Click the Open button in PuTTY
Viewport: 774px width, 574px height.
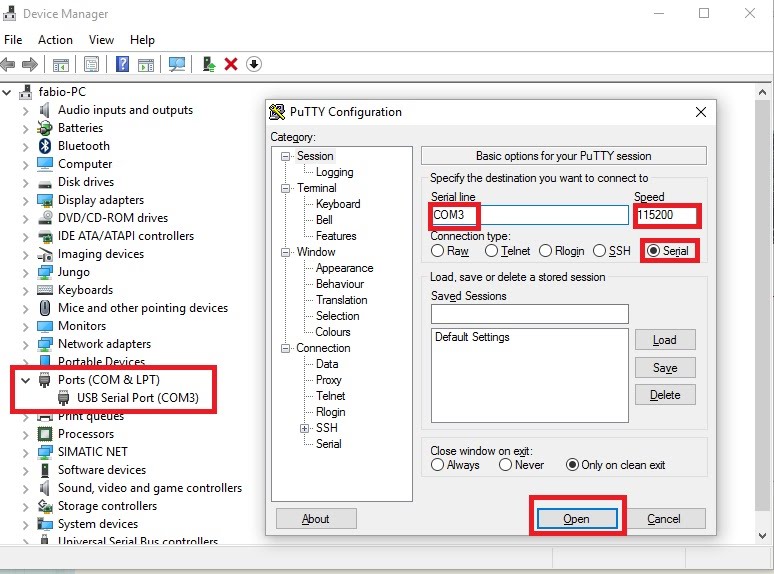click(577, 519)
